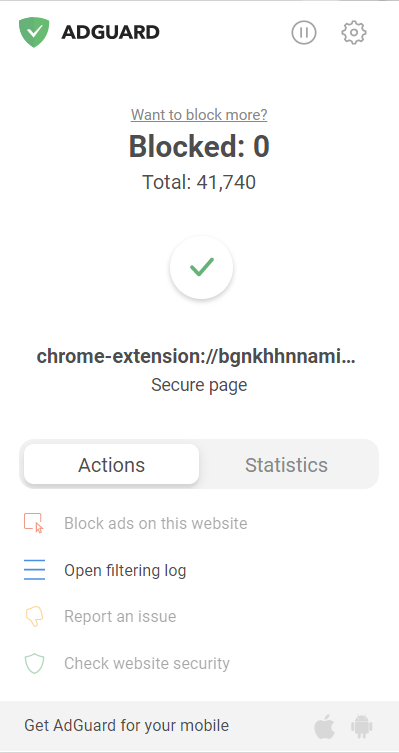Click the "Get AdGuard for your mobile" text

click(127, 726)
